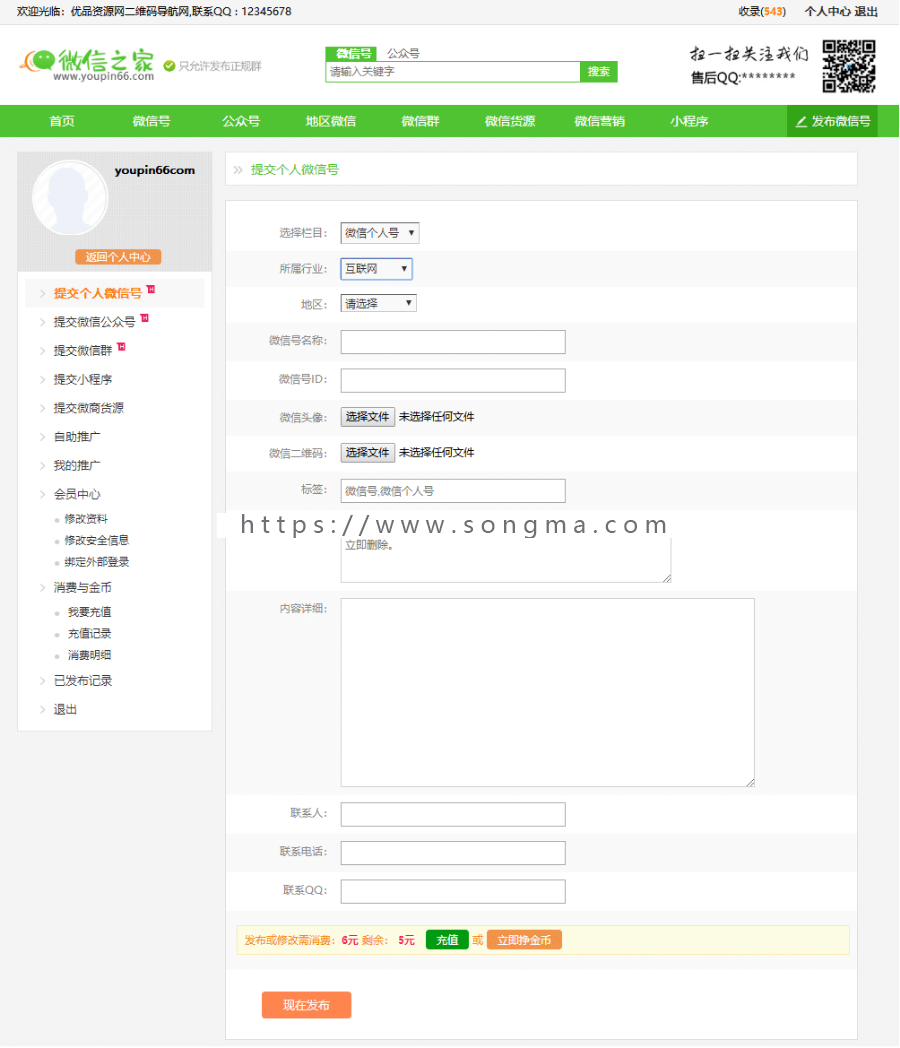Open 公众号 in the navigation bar

click(x=241, y=121)
